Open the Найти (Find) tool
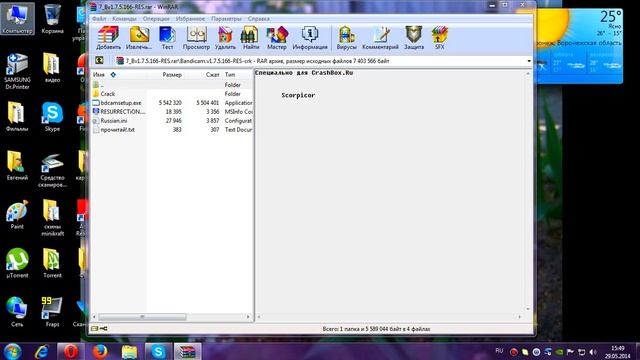The image size is (640, 360). (x=251, y=38)
